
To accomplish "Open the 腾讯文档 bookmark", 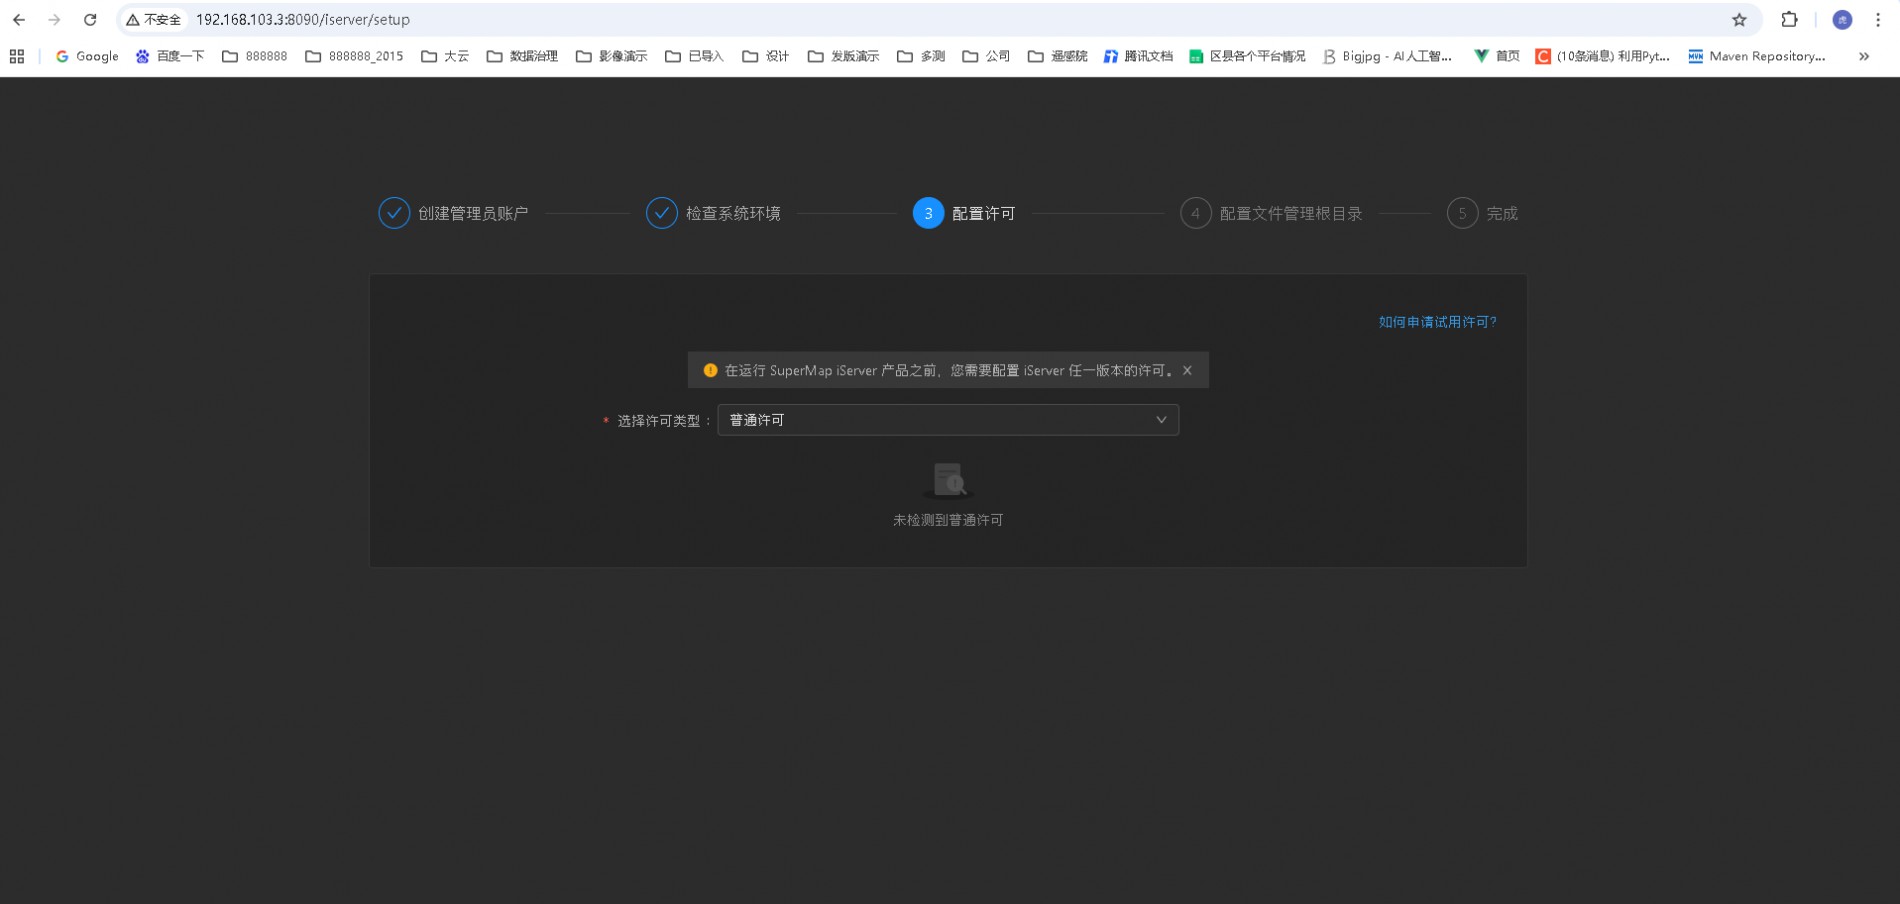I will click(x=1138, y=57).
